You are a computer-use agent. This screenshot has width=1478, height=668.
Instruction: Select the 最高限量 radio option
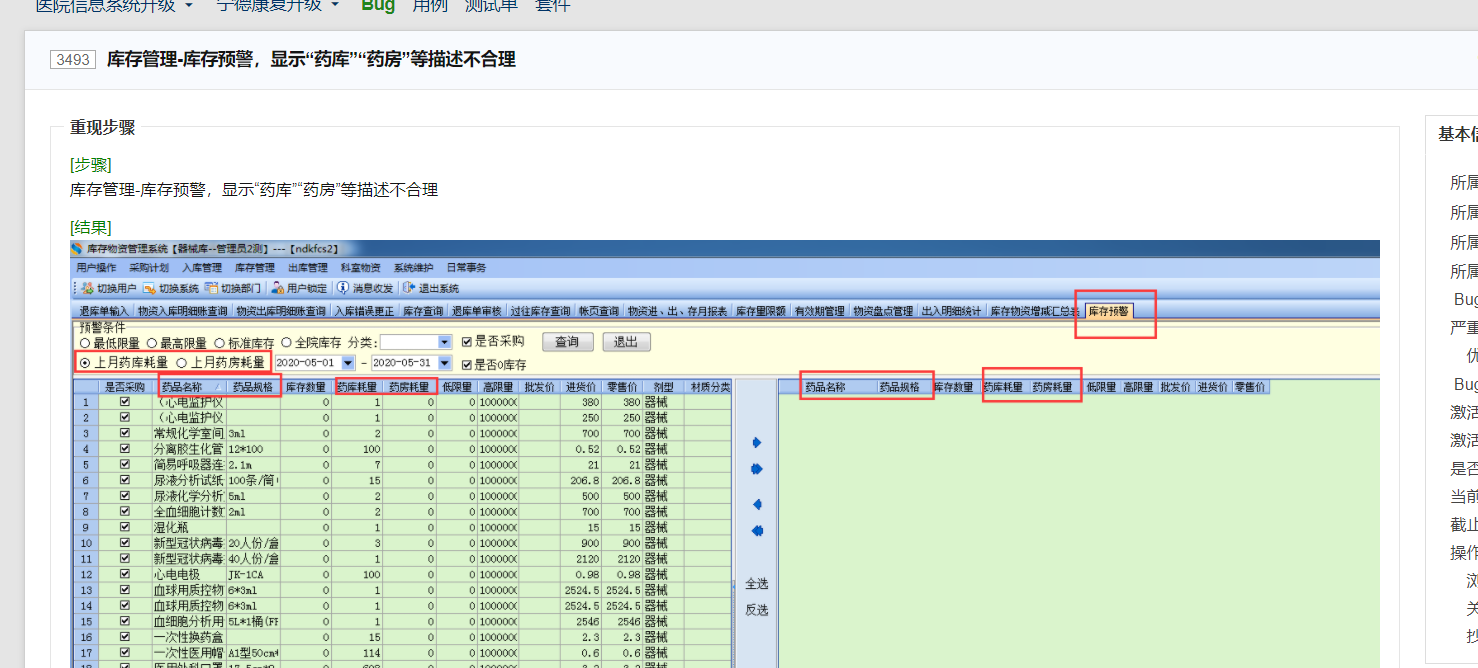[152, 343]
